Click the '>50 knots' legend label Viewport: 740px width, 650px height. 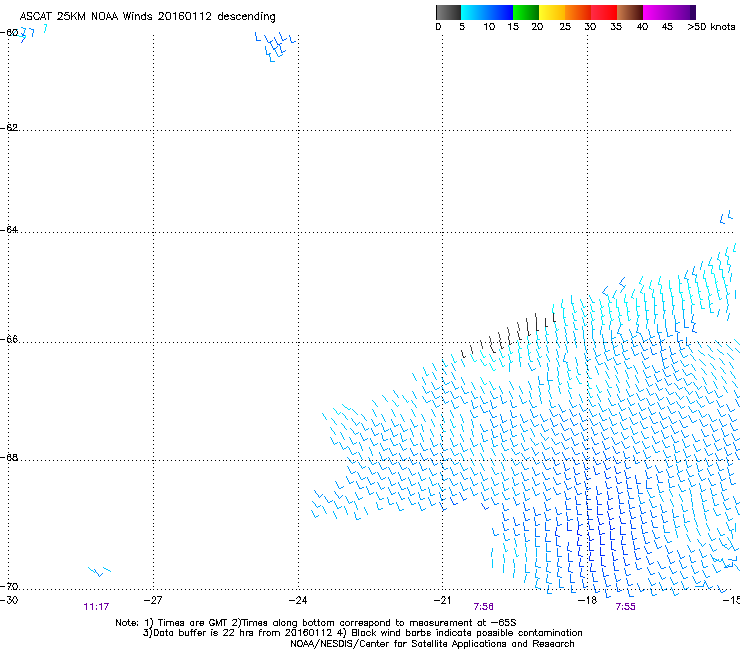711,27
